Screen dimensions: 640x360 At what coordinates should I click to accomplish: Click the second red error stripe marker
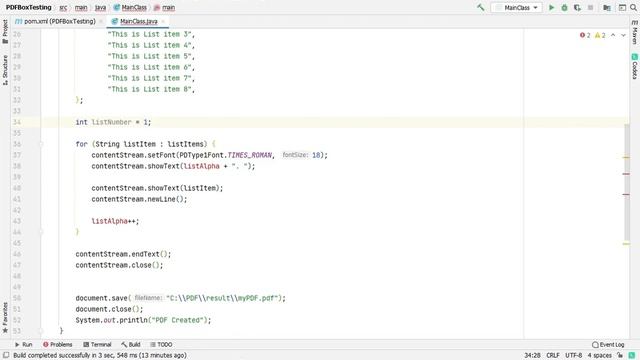[x=626, y=194]
